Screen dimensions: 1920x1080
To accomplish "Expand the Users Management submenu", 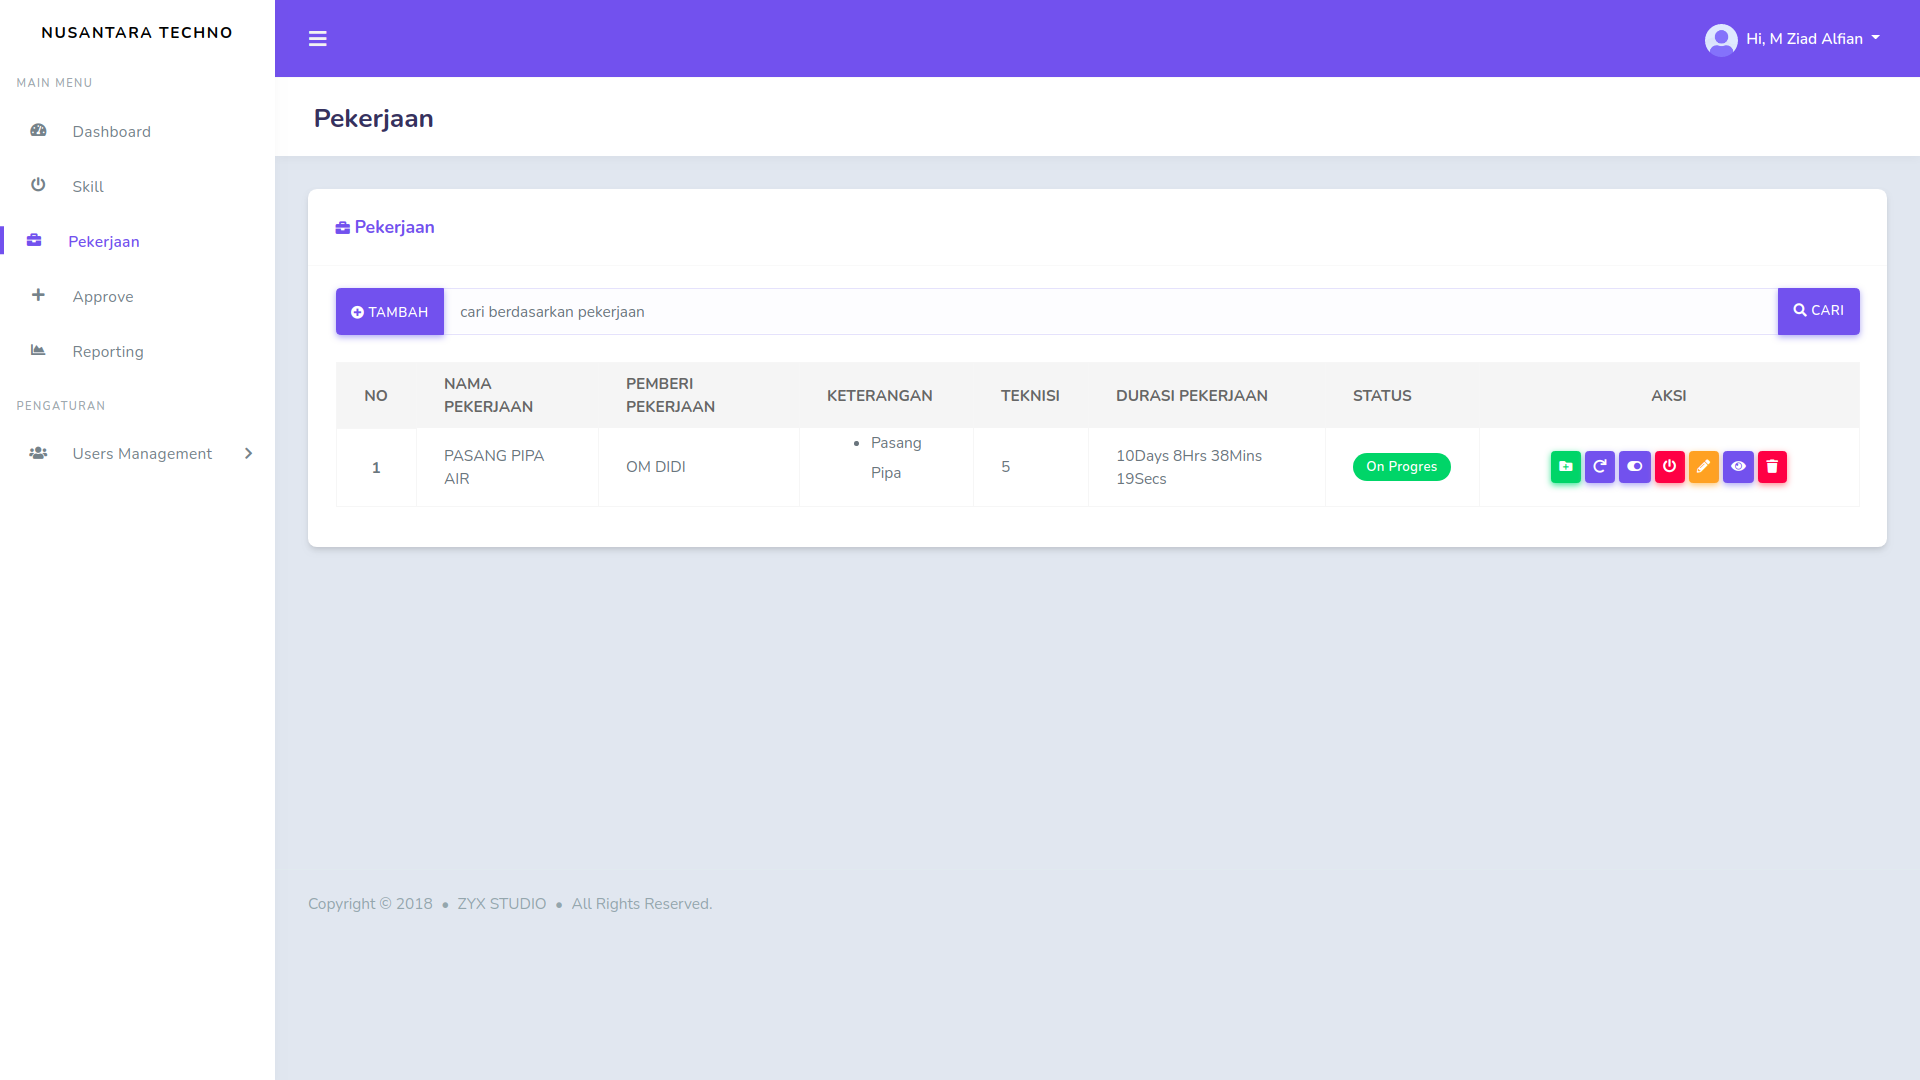I will [x=137, y=453].
